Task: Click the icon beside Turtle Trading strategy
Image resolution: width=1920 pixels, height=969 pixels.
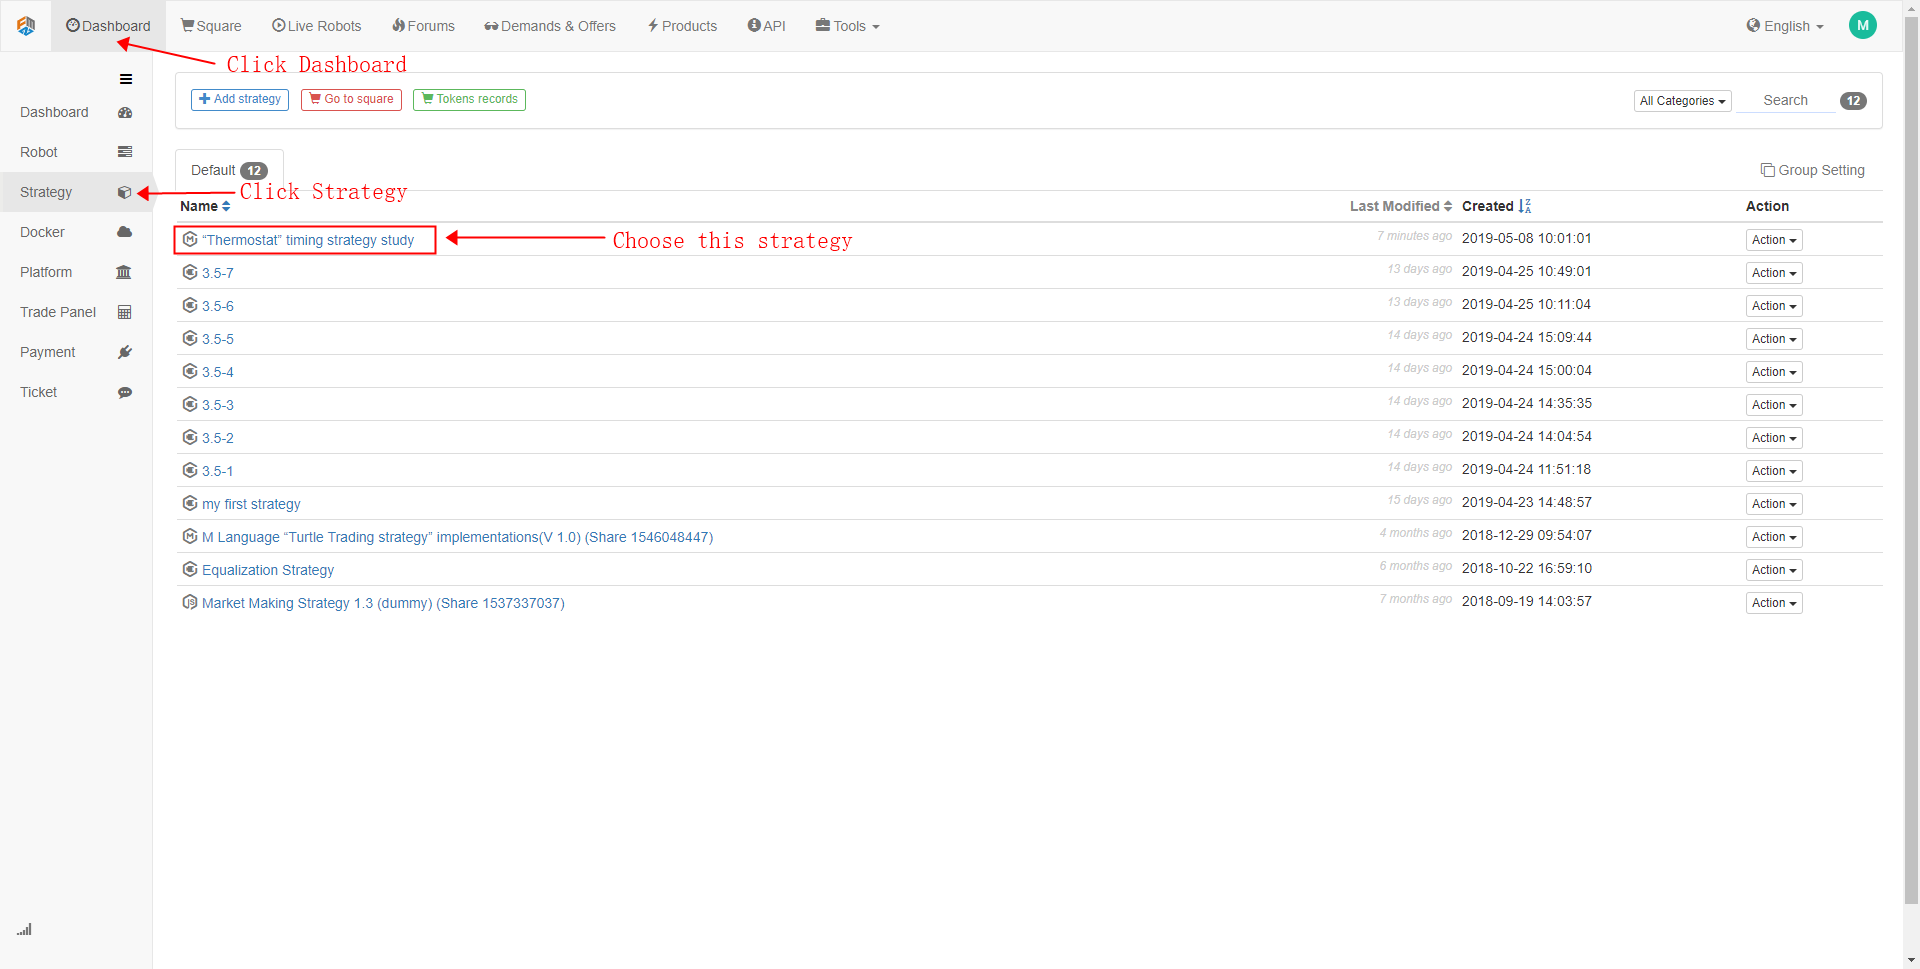Action: click(x=190, y=536)
